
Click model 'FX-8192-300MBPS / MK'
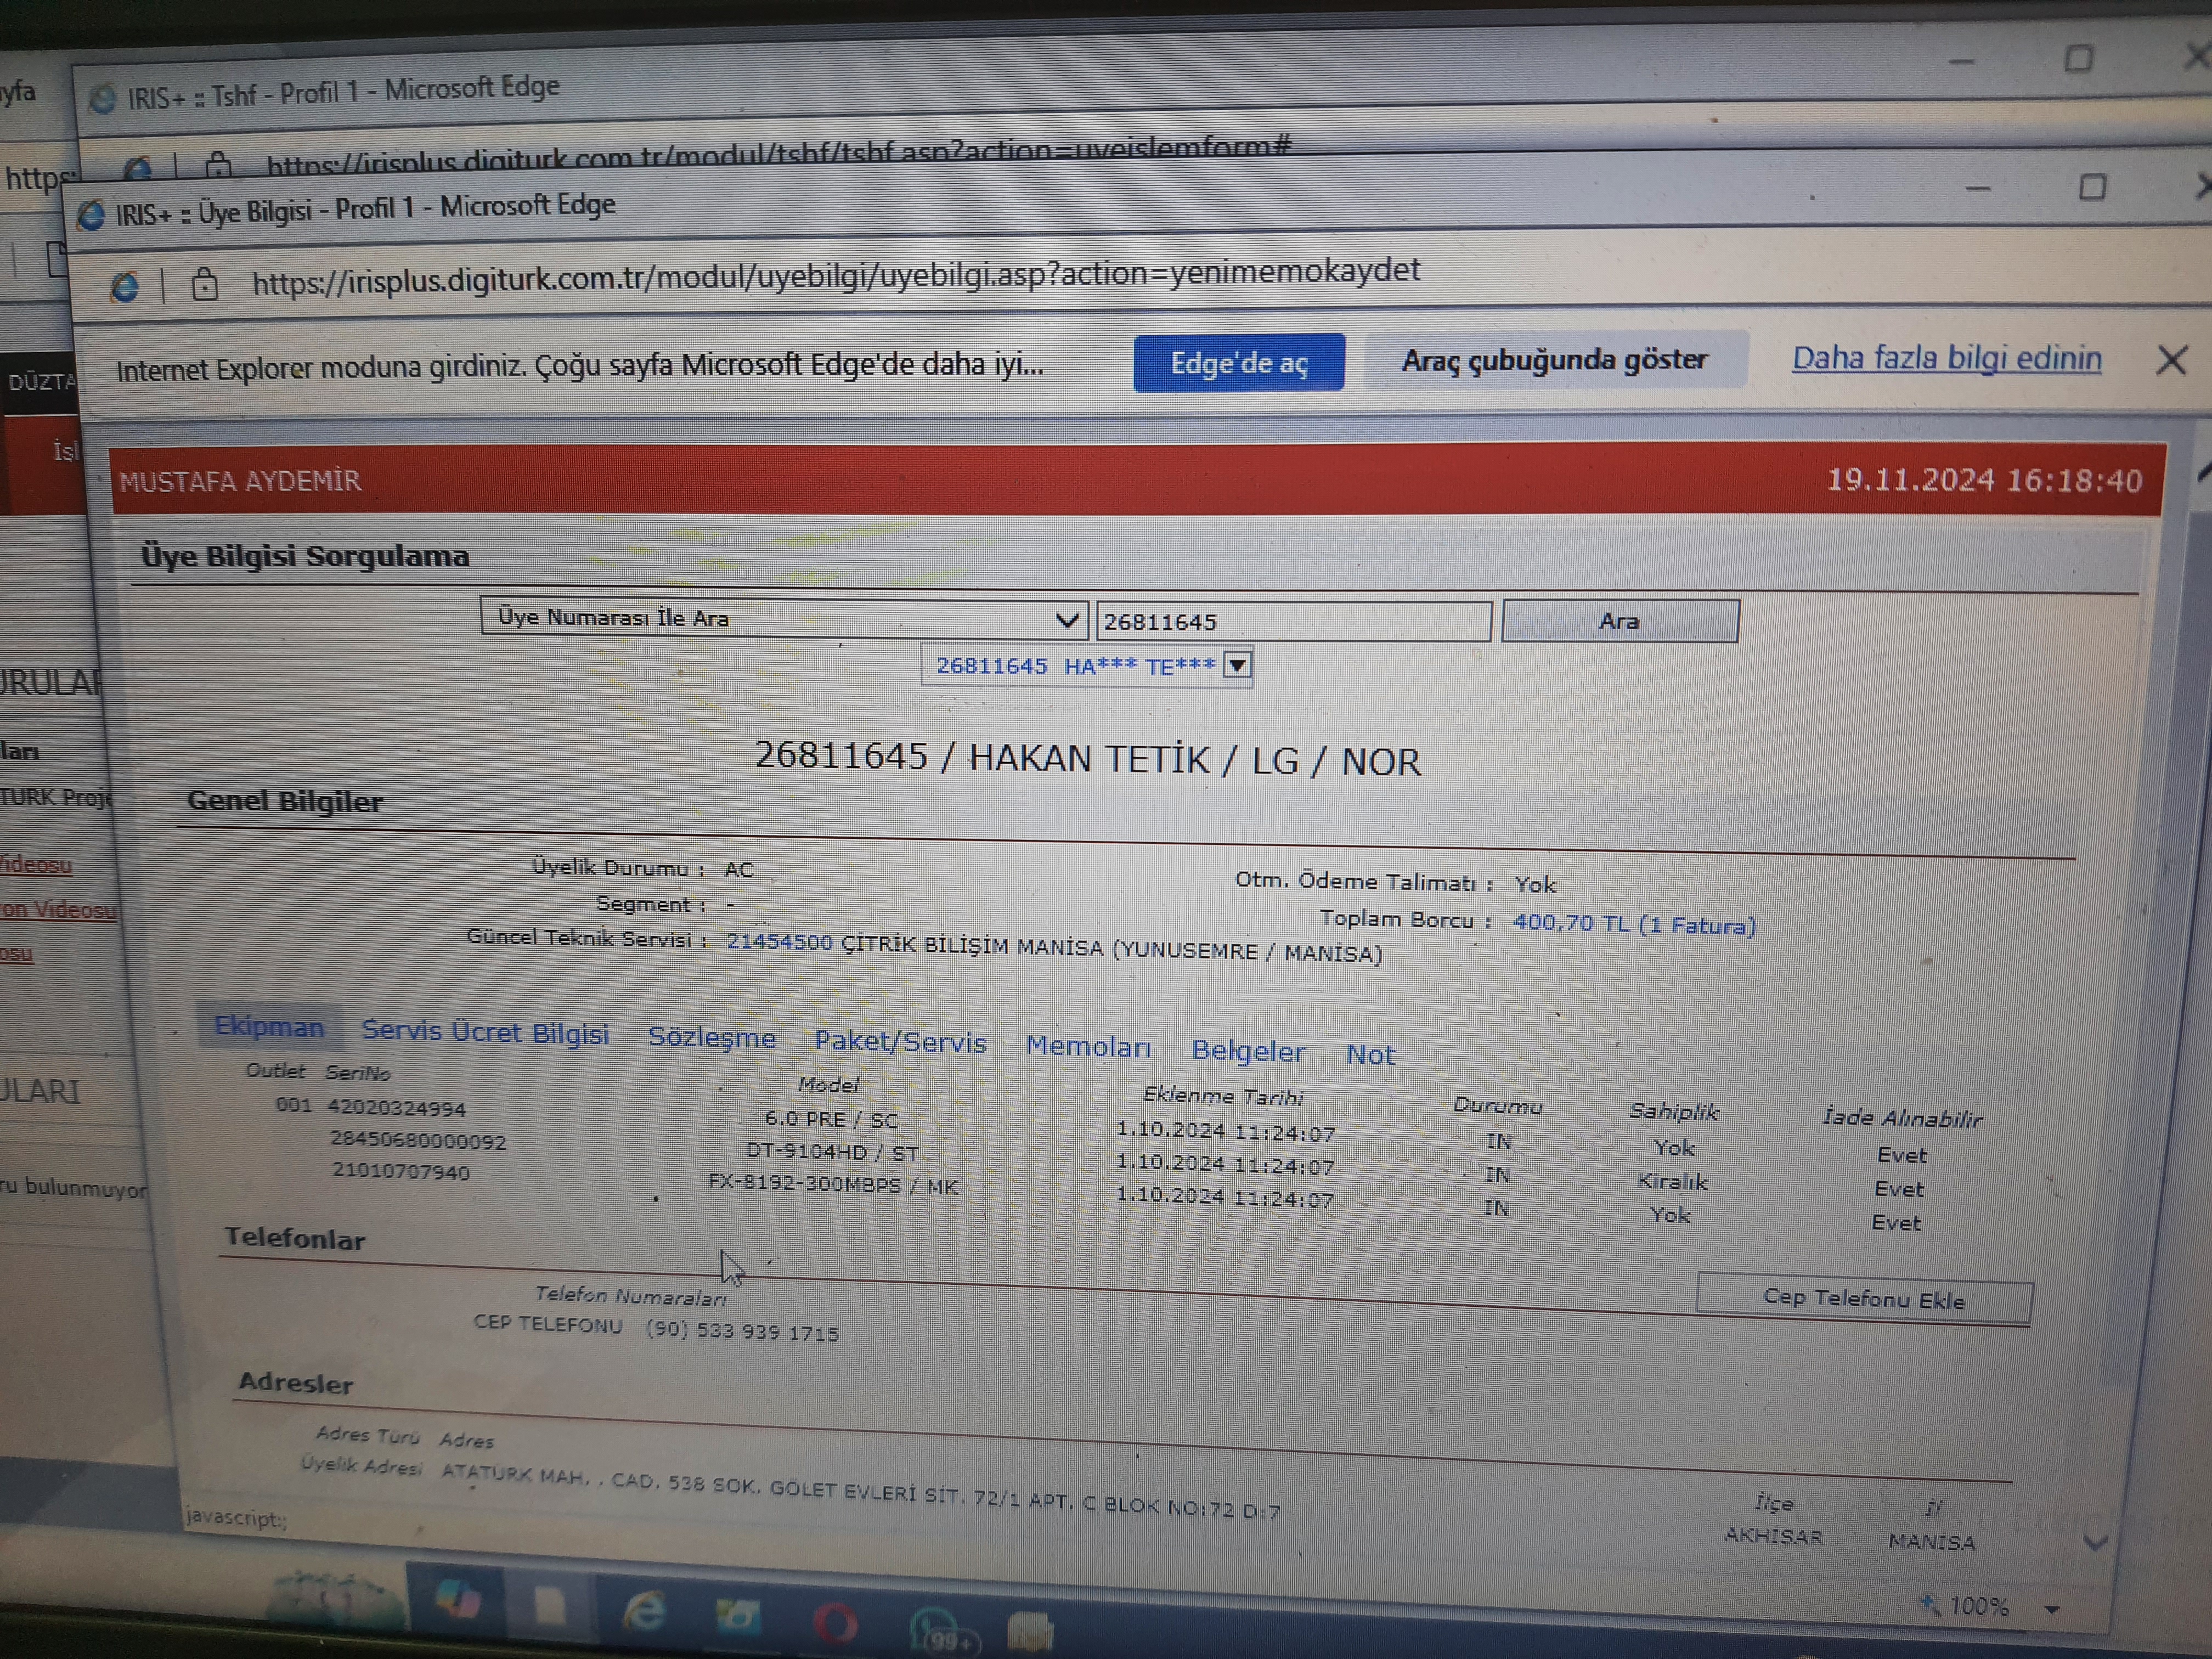[x=832, y=1185]
